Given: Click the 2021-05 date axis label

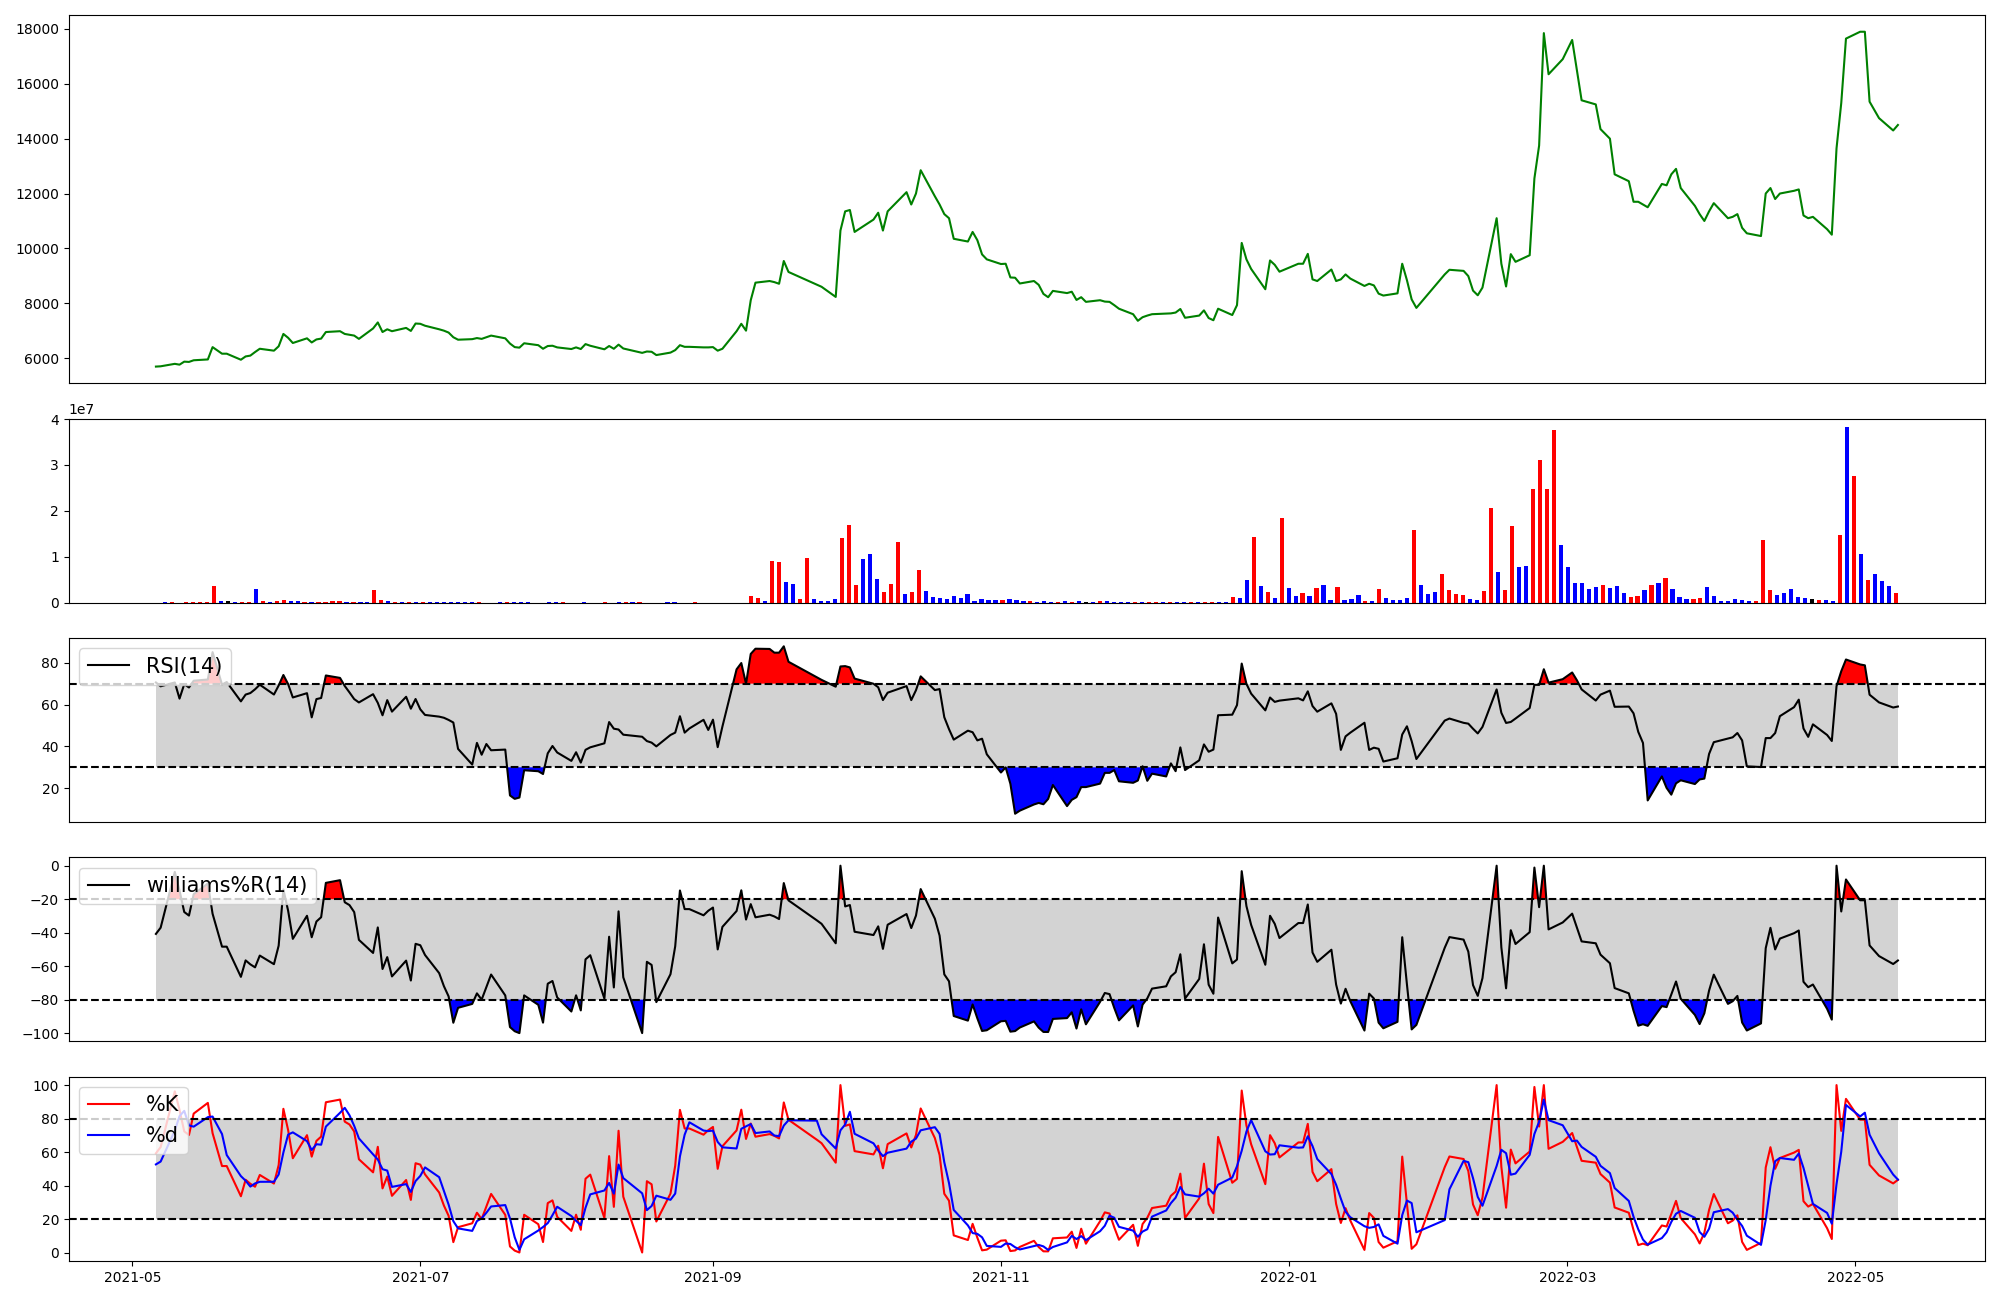Looking at the screenshot, I should click(132, 1277).
